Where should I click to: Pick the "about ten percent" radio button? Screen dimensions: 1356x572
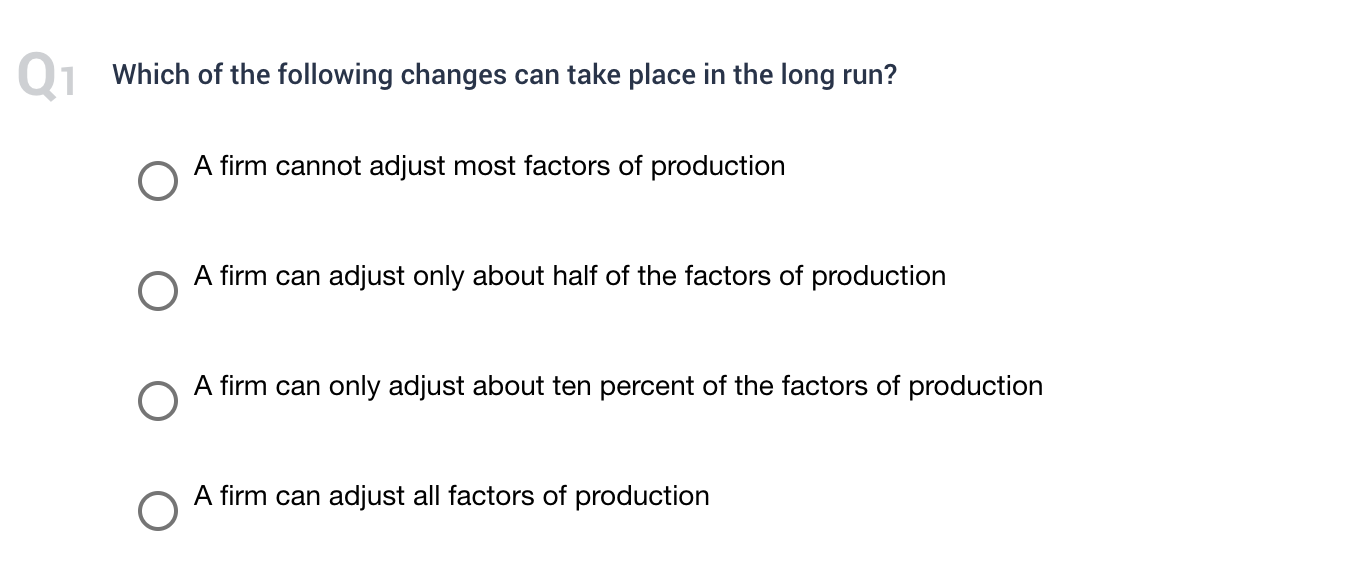click(156, 401)
